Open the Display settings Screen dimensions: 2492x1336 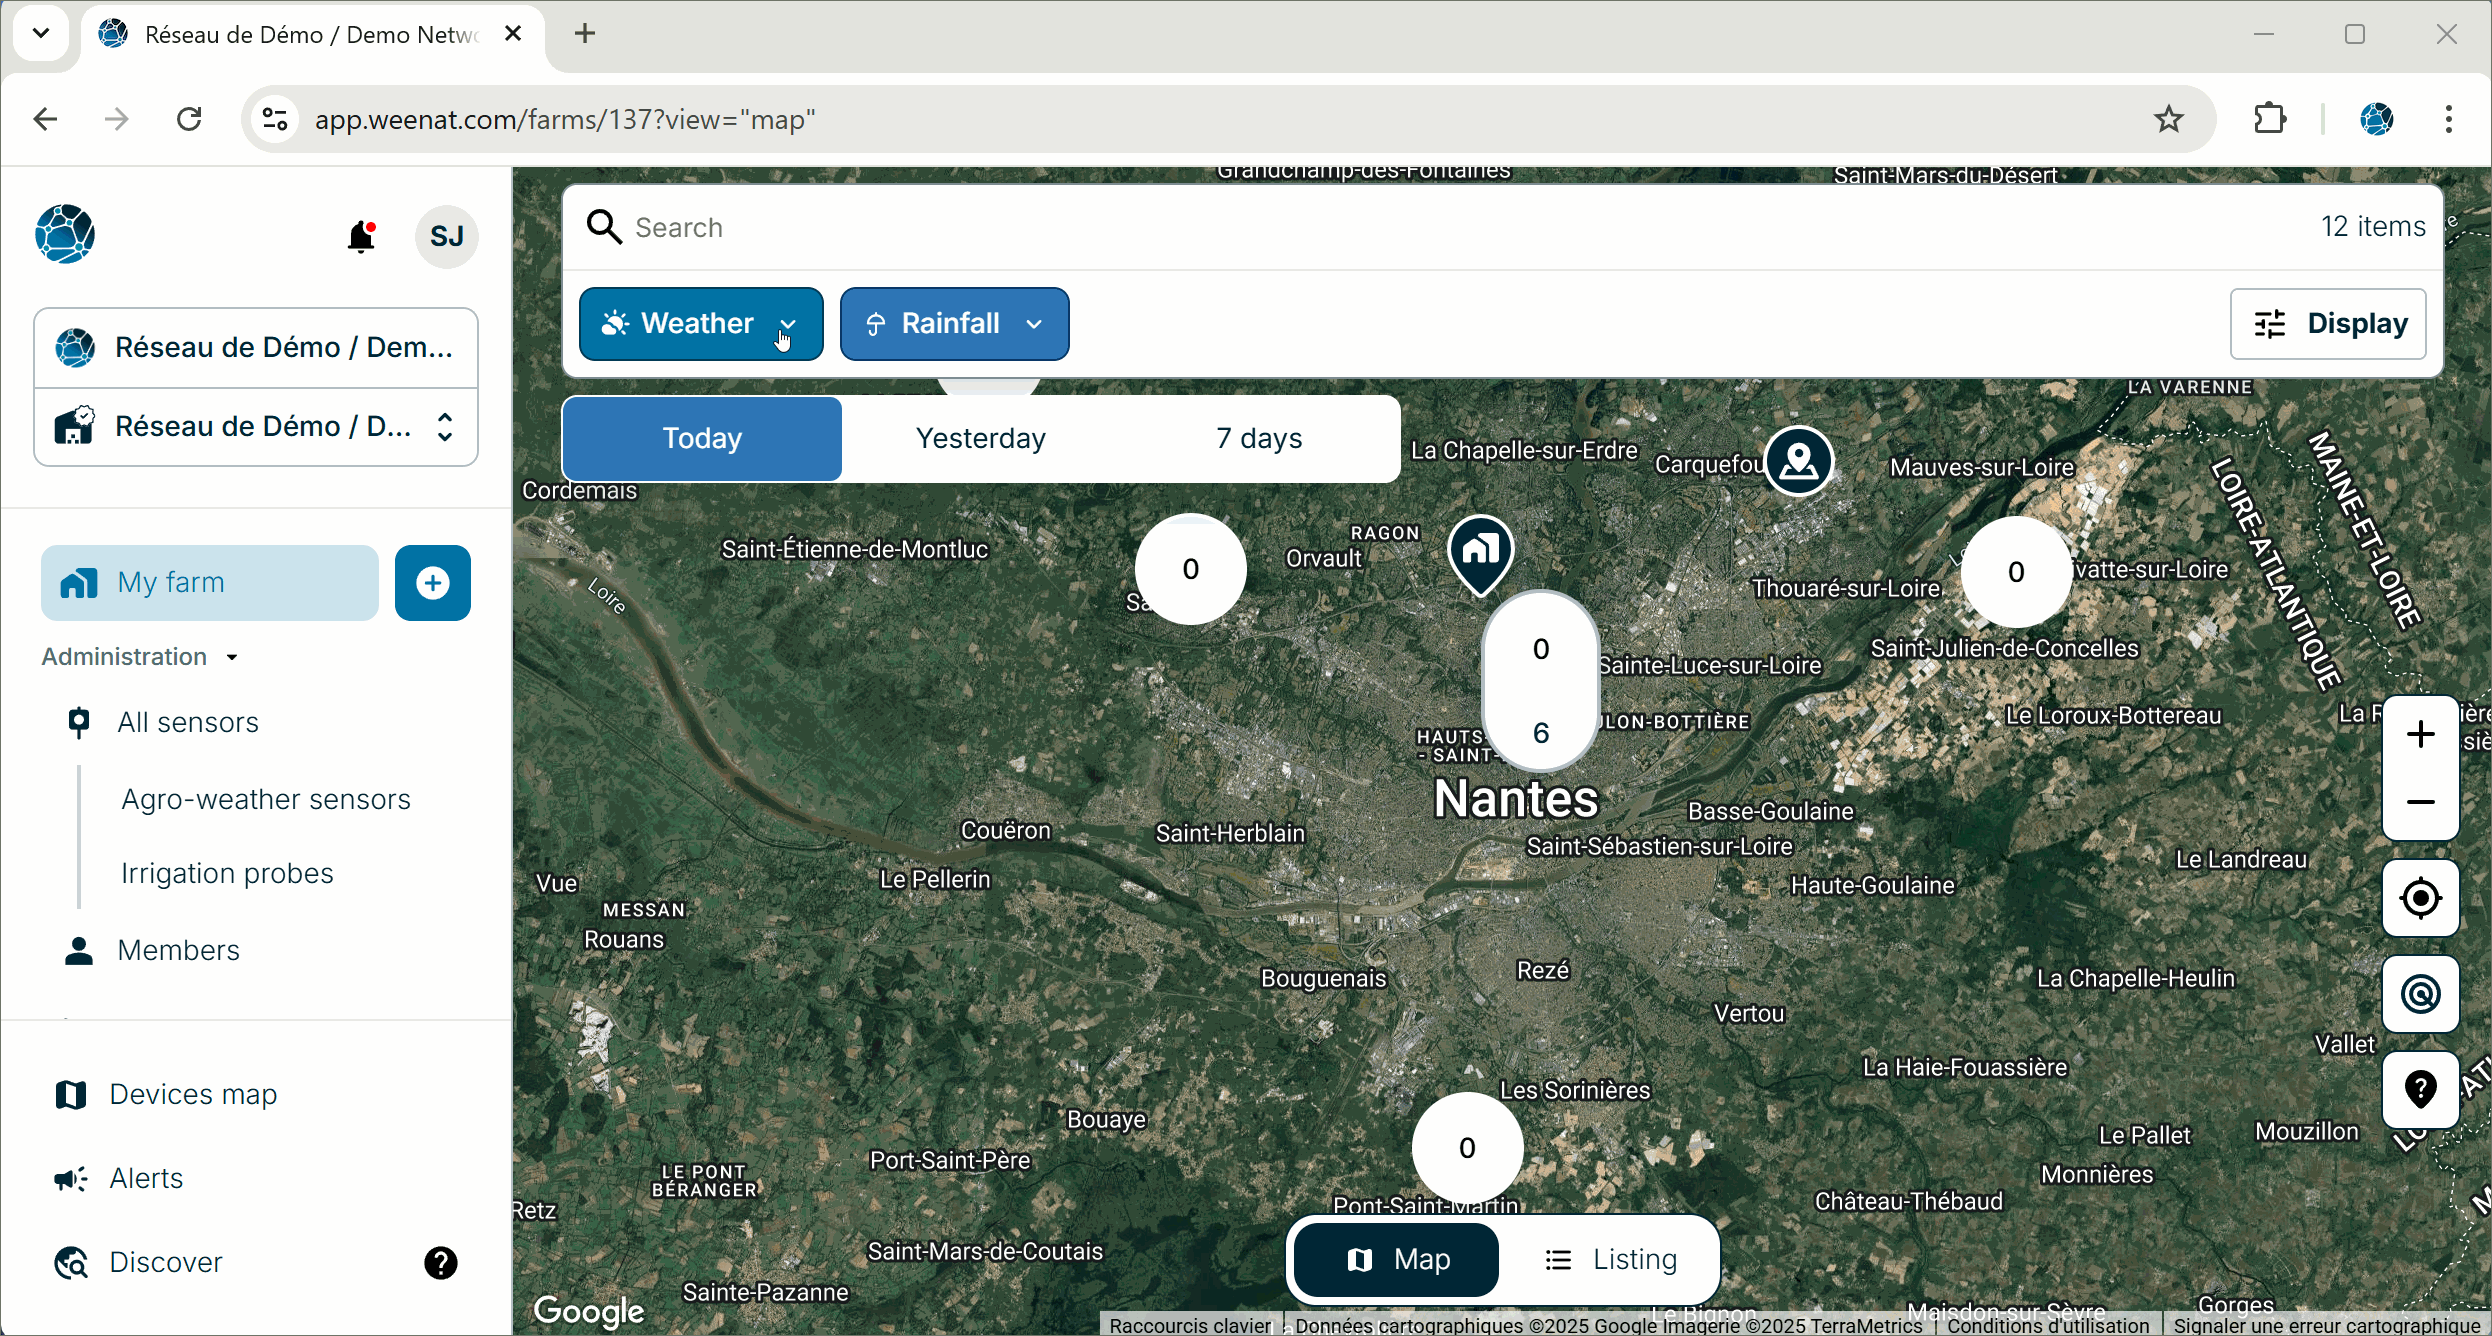coord(2328,324)
